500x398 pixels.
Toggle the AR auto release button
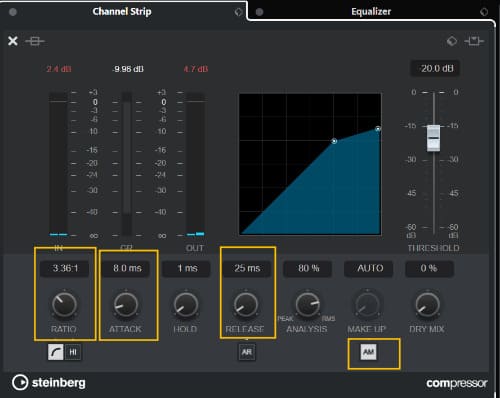coord(247,352)
